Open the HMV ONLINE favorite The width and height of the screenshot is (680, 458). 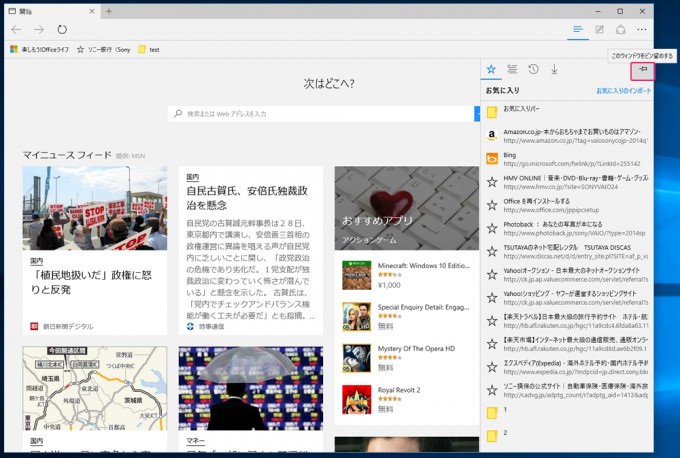(x=567, y=182)
